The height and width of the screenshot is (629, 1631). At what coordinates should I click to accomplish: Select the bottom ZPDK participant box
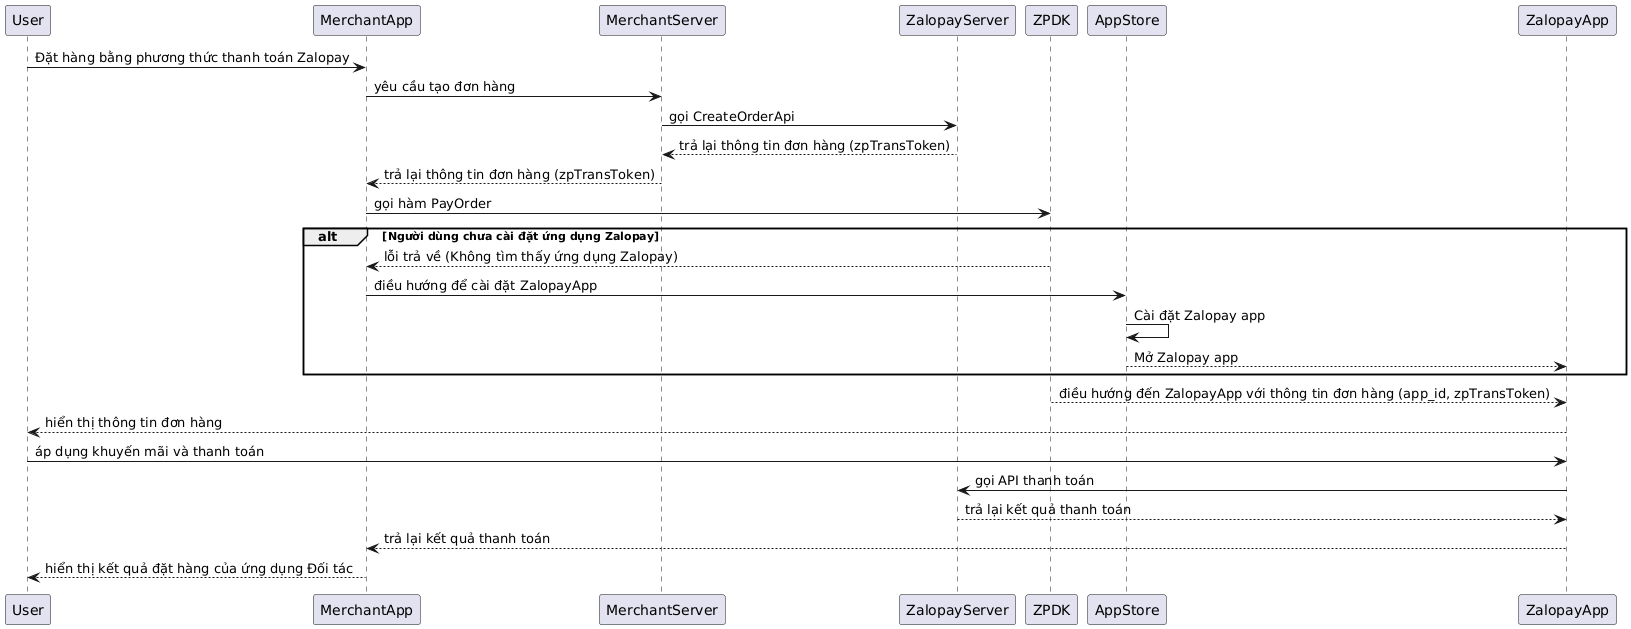(1050, 609)
